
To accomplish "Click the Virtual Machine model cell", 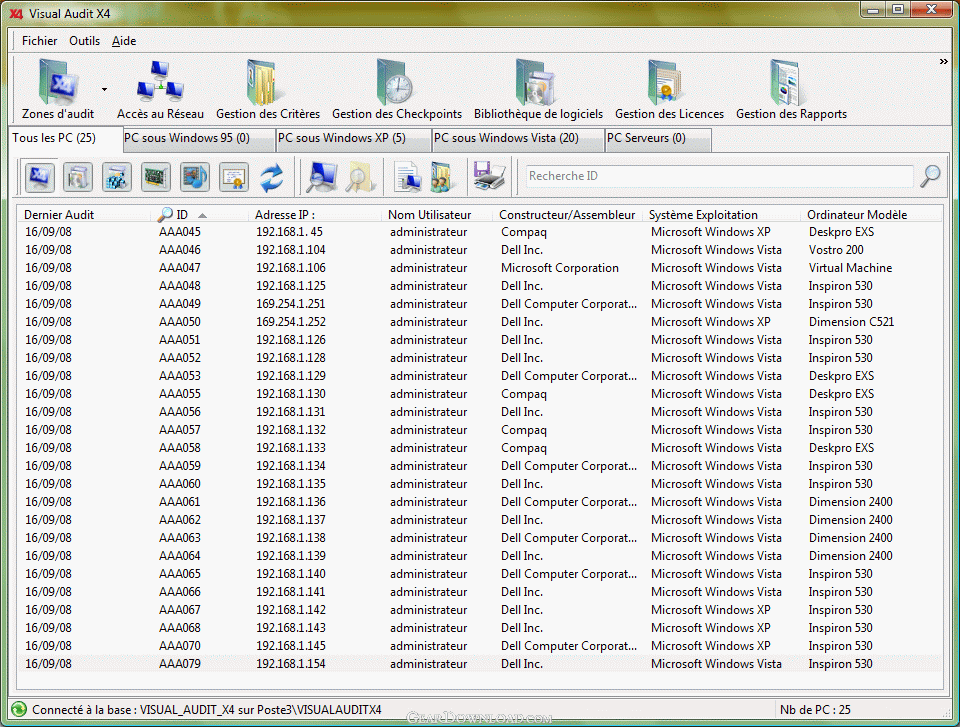I will [x=850, y=268].
